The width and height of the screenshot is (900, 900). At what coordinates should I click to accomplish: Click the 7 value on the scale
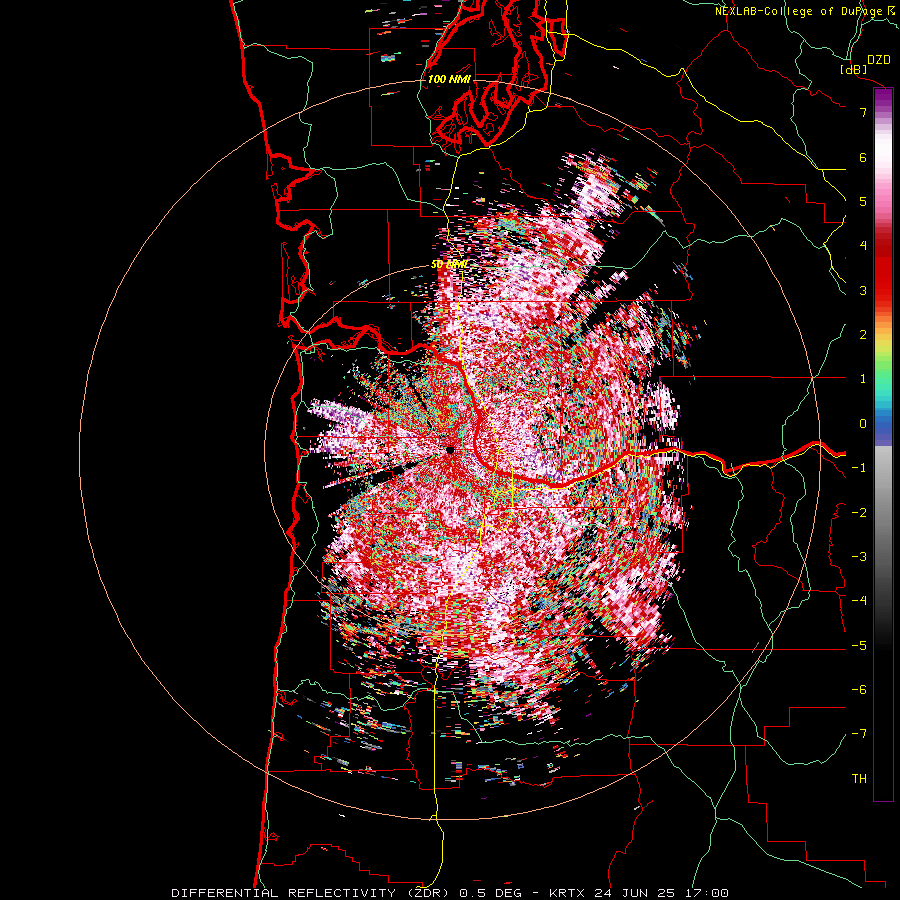pyautogui.click(x=863, y=112)
